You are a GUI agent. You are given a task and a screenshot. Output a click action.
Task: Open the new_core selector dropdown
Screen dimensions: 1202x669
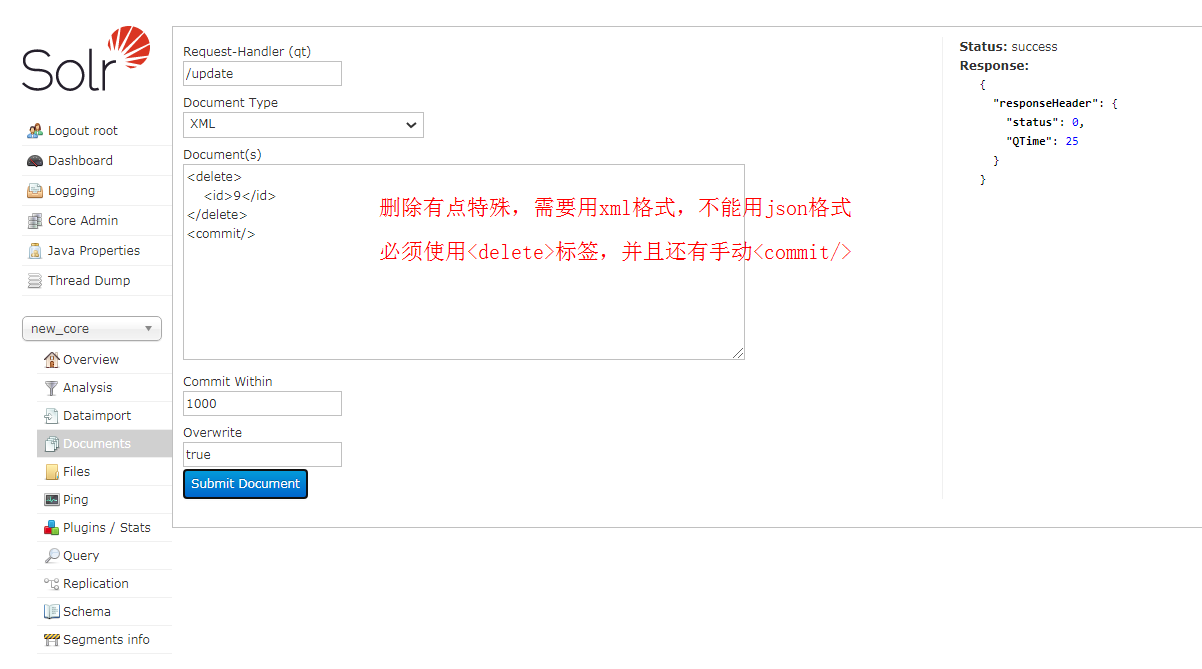(92, 328)
